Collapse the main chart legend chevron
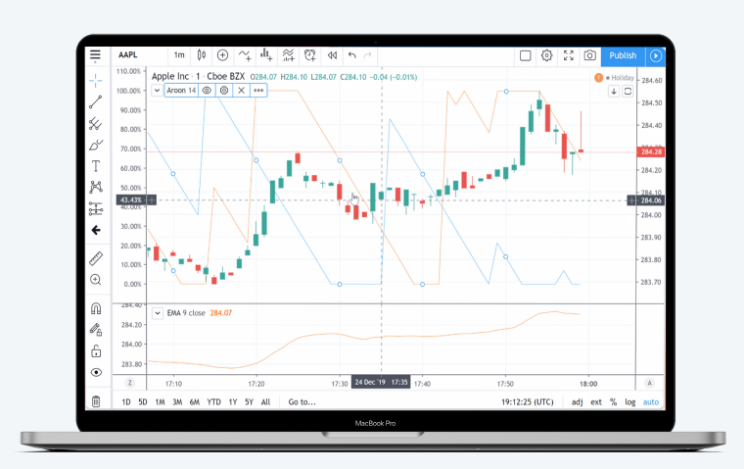The width and height of the screenshot is (744, 469). pyautogui.click(x=157, y=90)
